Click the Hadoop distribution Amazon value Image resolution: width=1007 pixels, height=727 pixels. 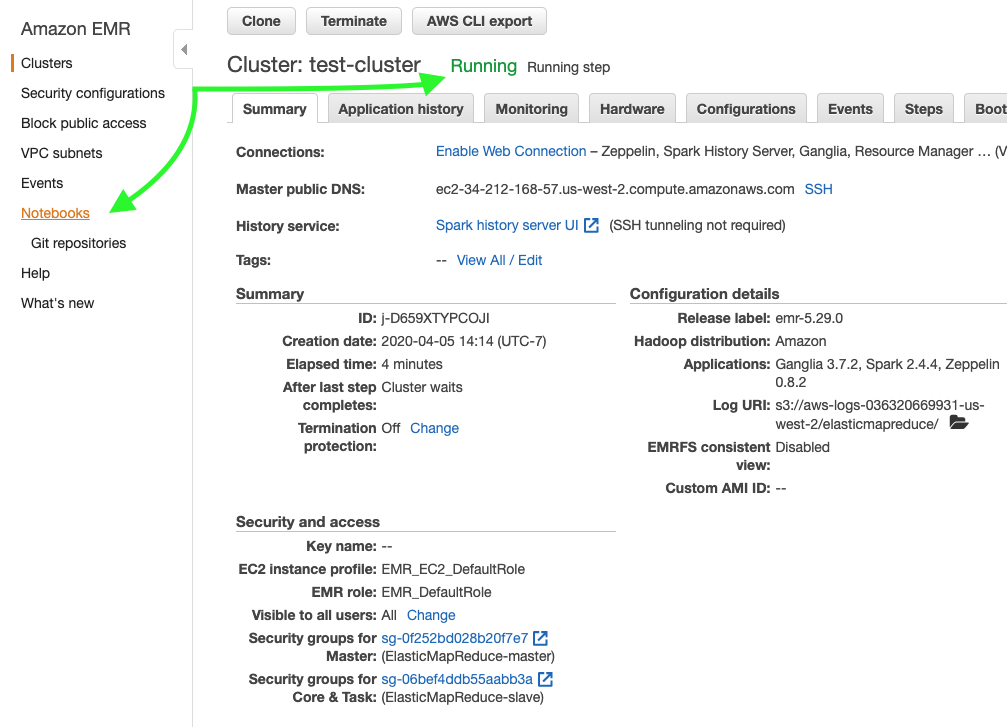(x=801, y=342)
